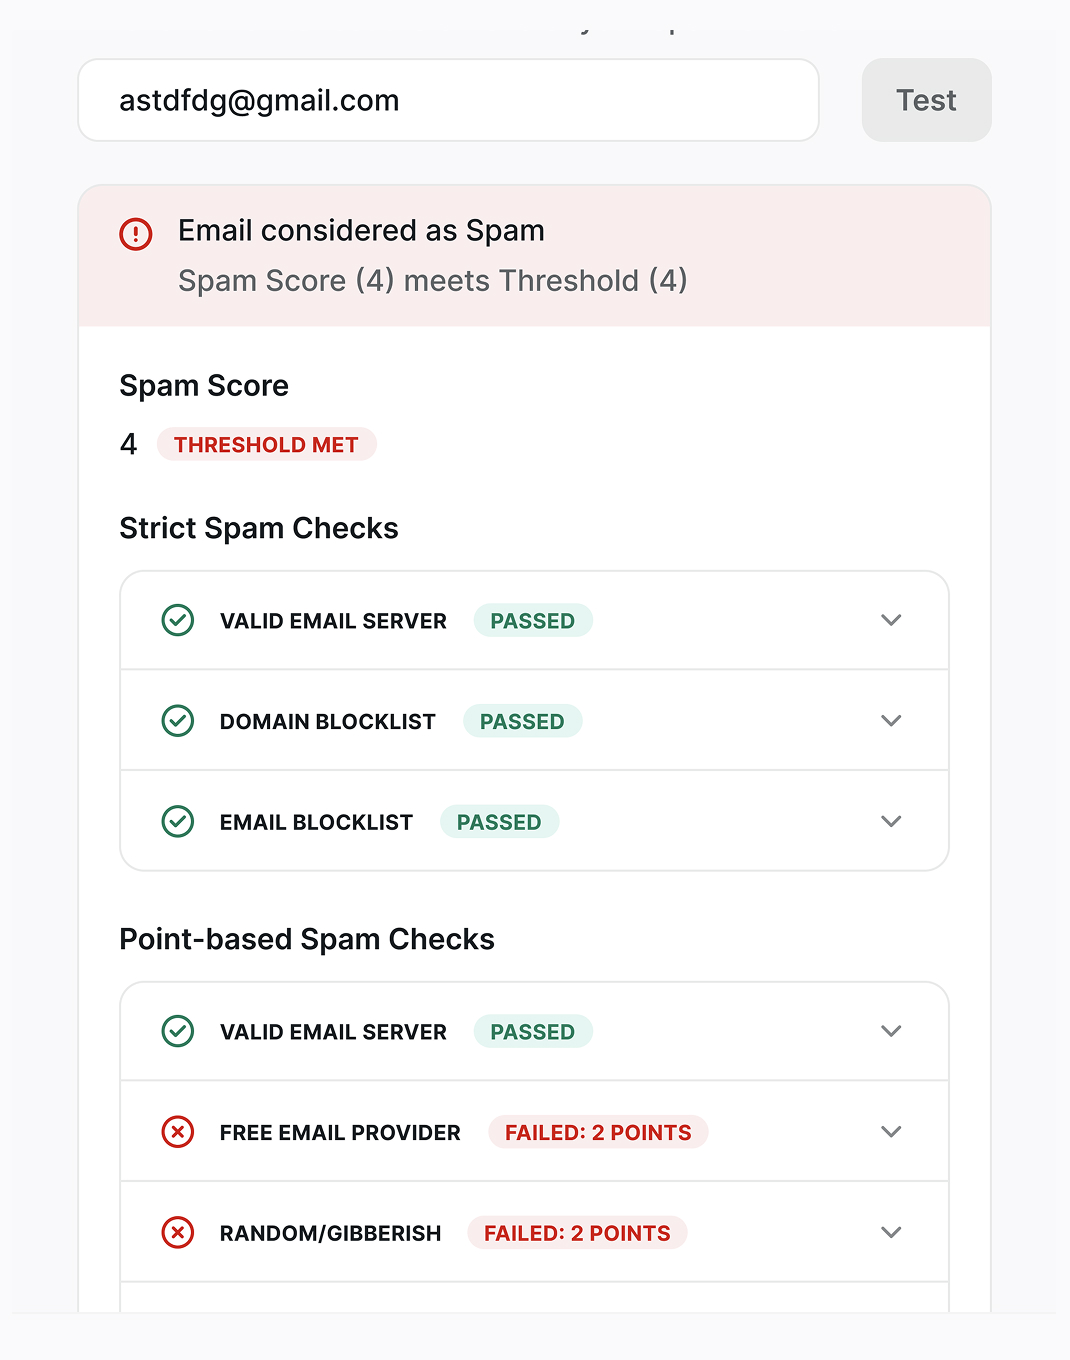Click red X icon beside Random/Gibberish
Image resolution: width=1070 pixels, height=1360 pixels.
(x=178, y=1233)
